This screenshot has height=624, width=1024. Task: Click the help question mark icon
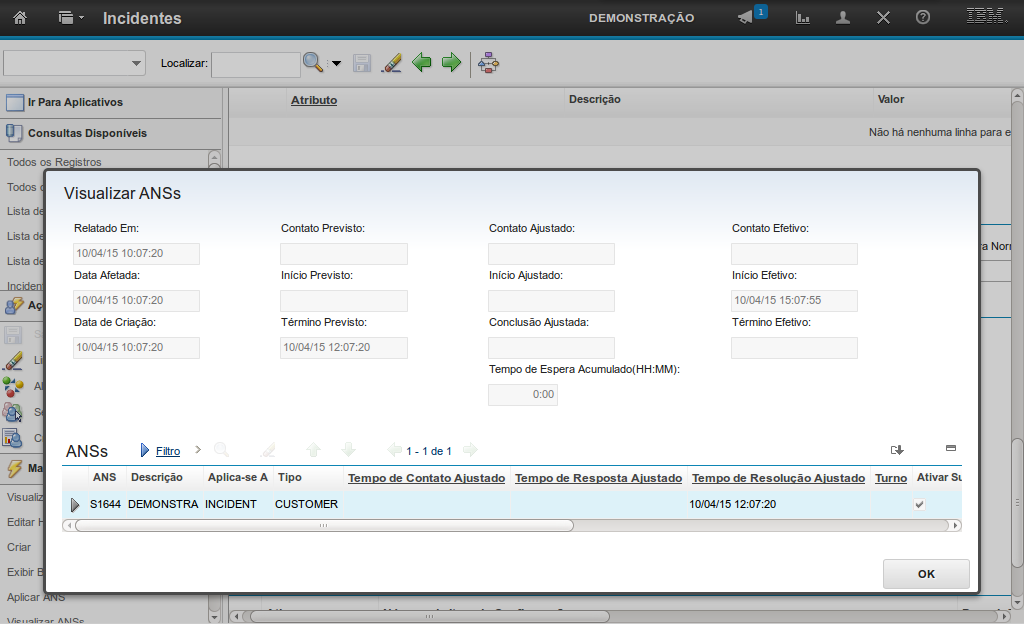923,18
